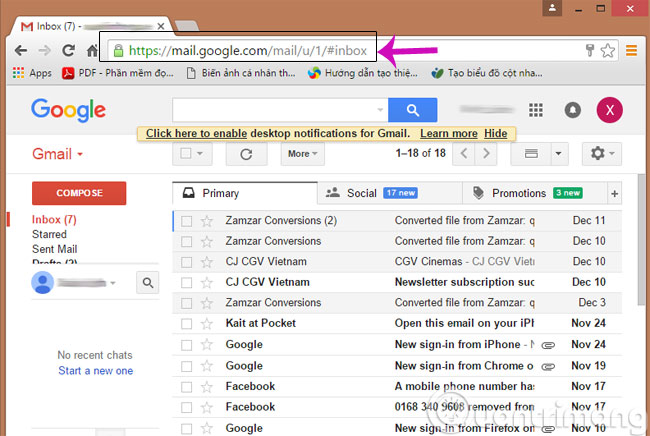
Task: Go back with the browser back arrow
Action: (x=21, y=51)
